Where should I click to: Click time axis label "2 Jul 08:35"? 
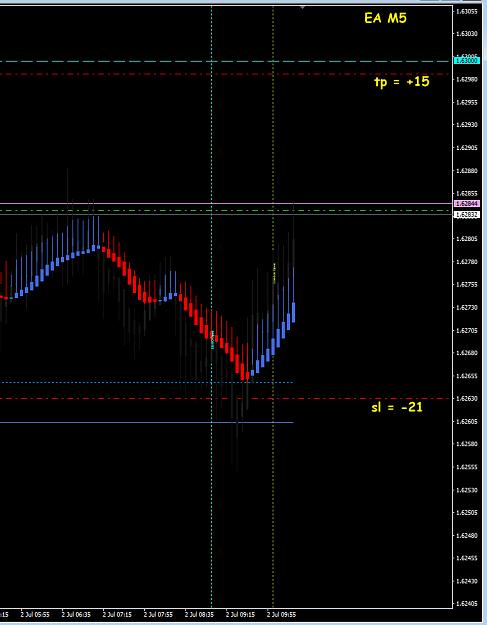coord(199,615)
